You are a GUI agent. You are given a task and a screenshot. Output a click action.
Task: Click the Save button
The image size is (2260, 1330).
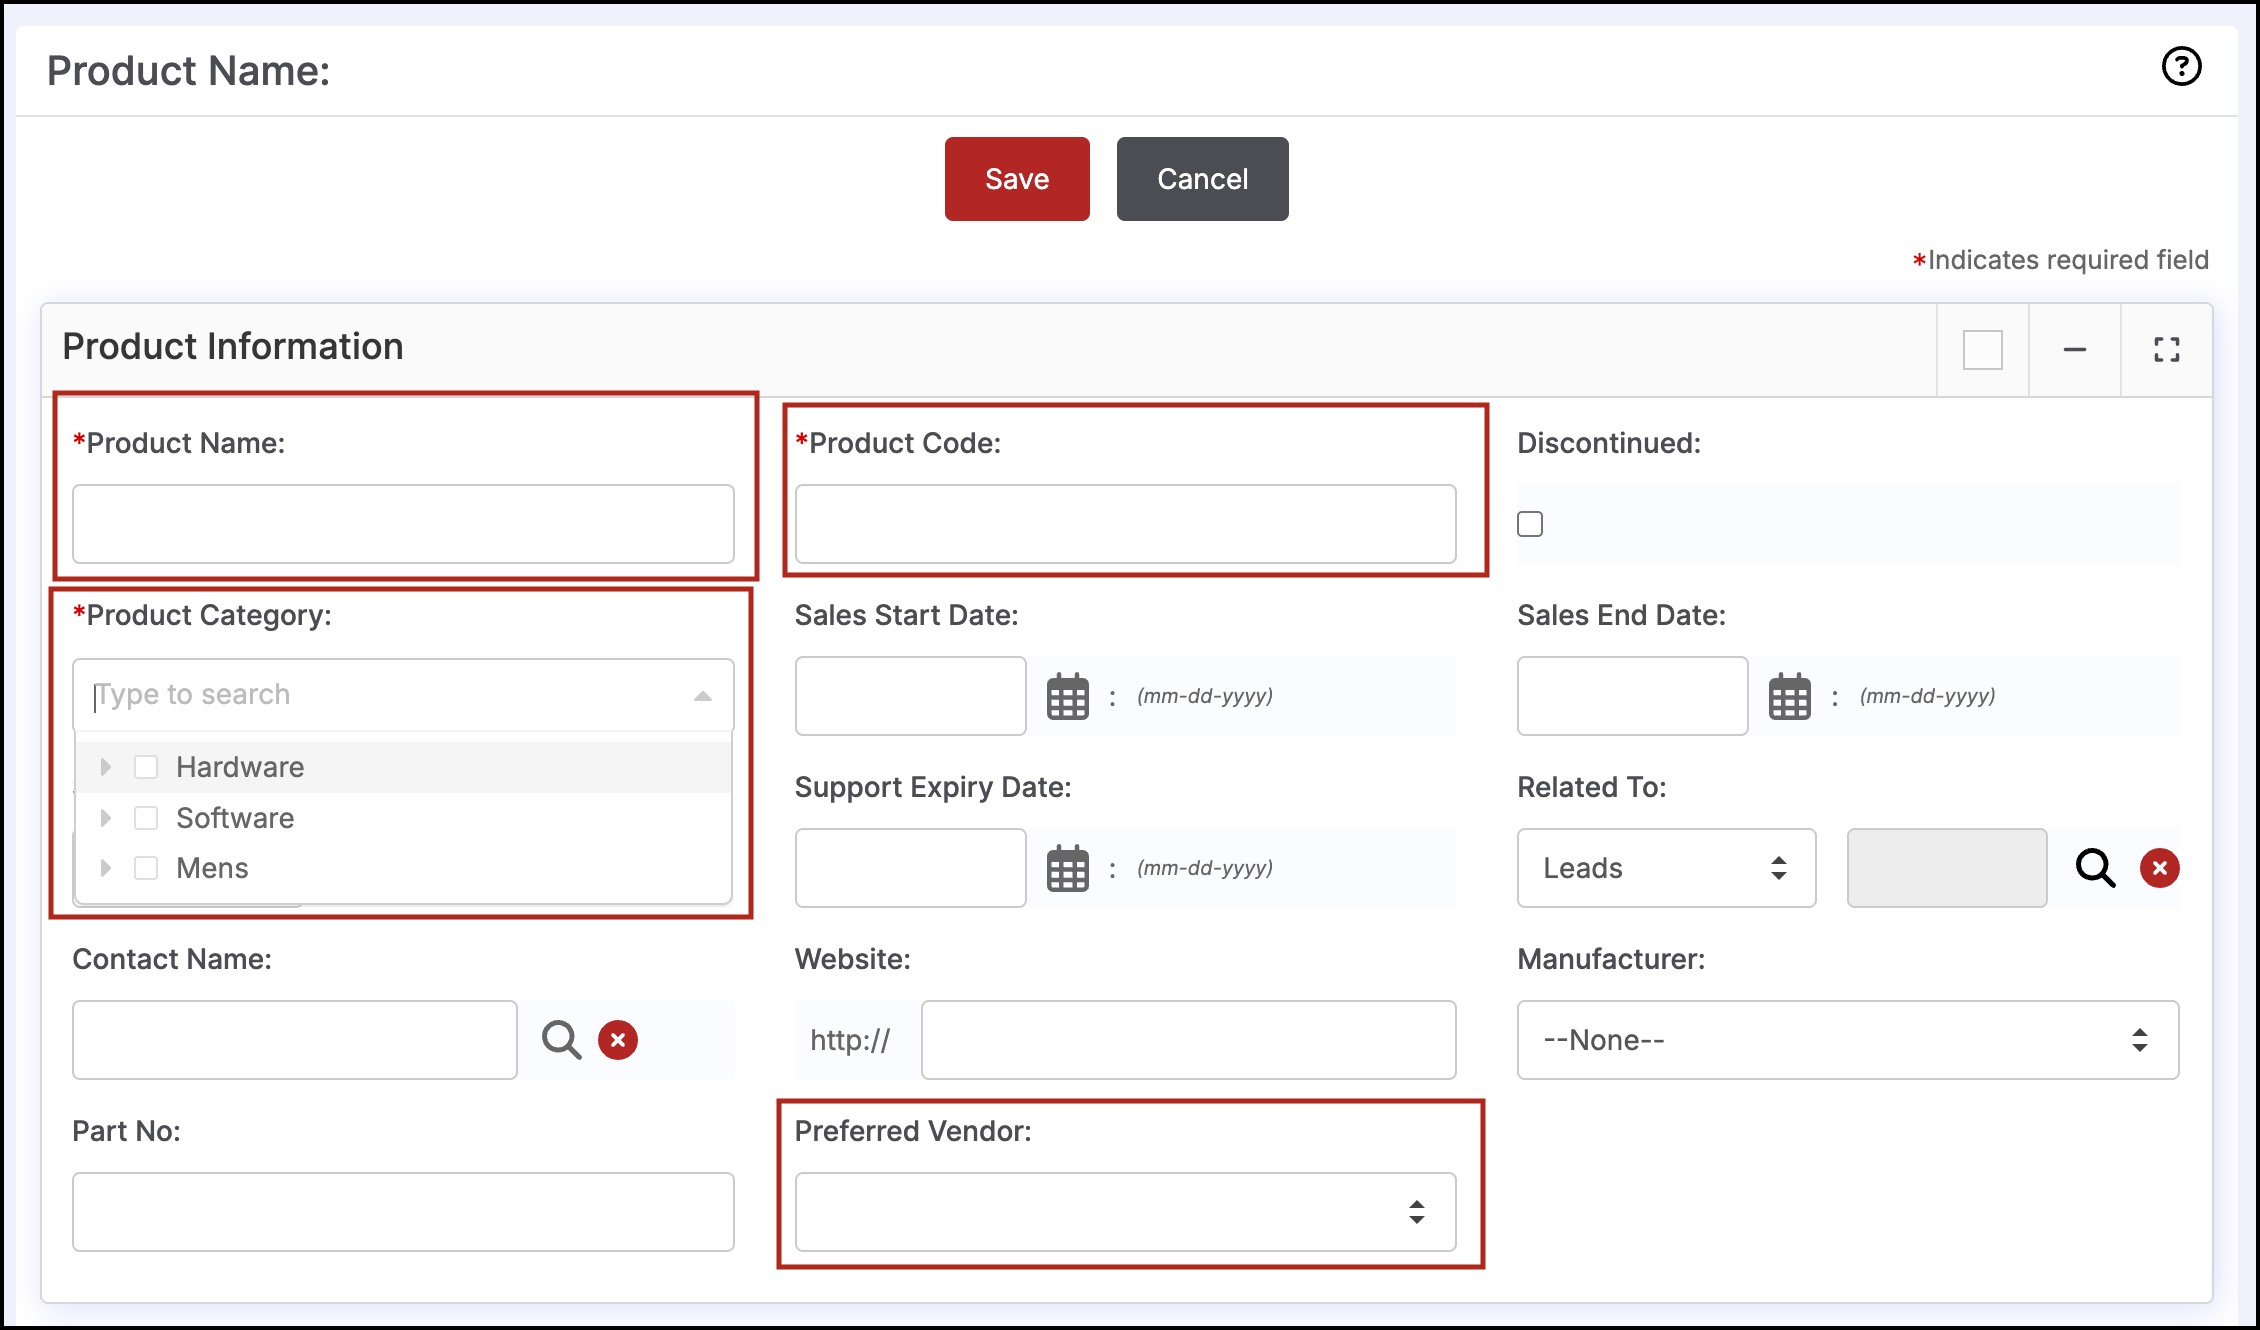(x=1017, y=179)
